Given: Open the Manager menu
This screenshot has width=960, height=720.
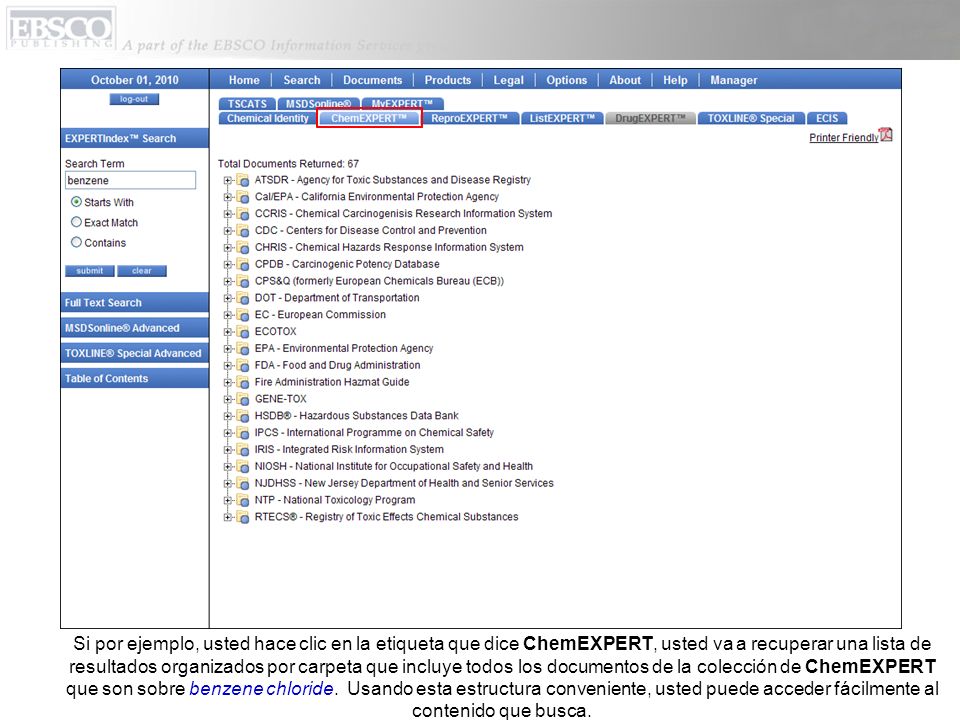Looking at the screenshot, I should pos(733,80).
